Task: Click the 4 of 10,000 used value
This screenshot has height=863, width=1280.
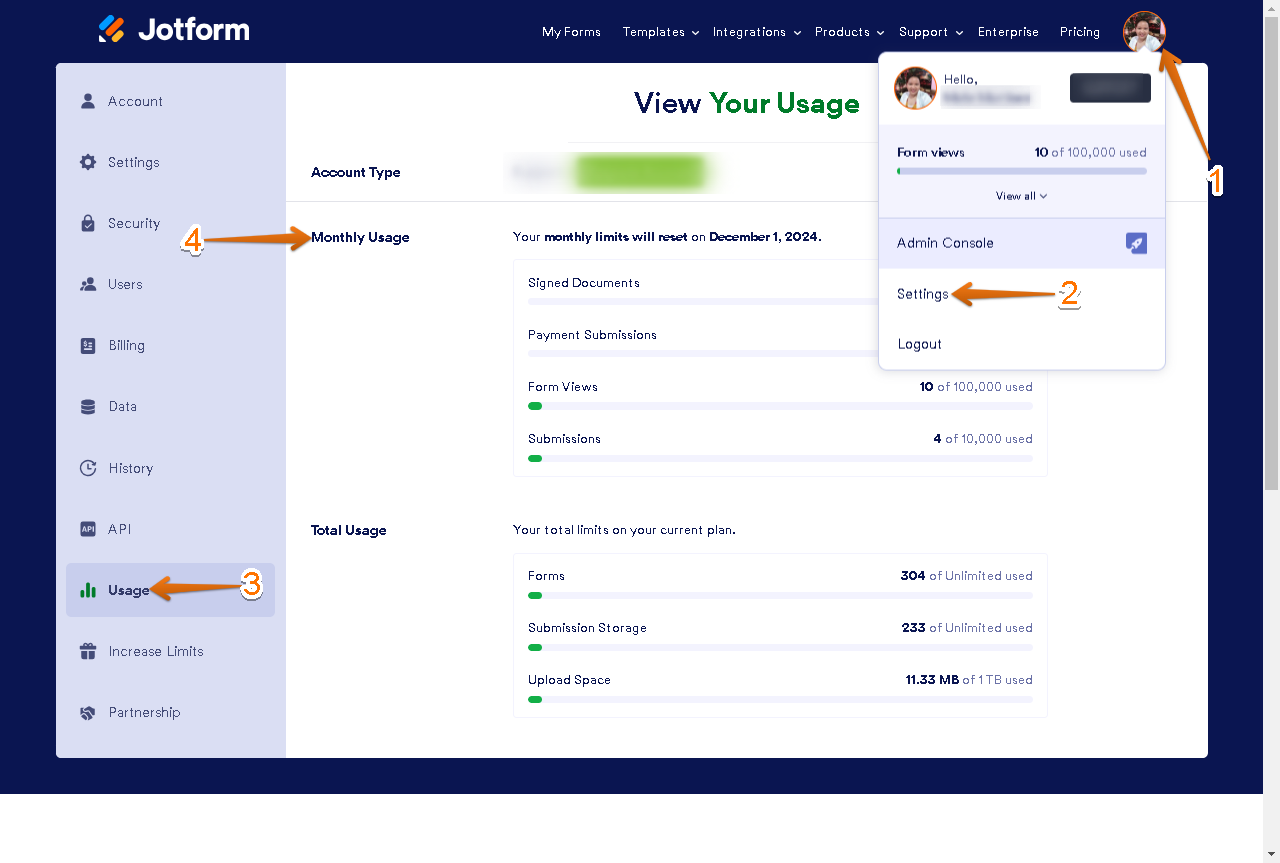Action: pos(983,439)
